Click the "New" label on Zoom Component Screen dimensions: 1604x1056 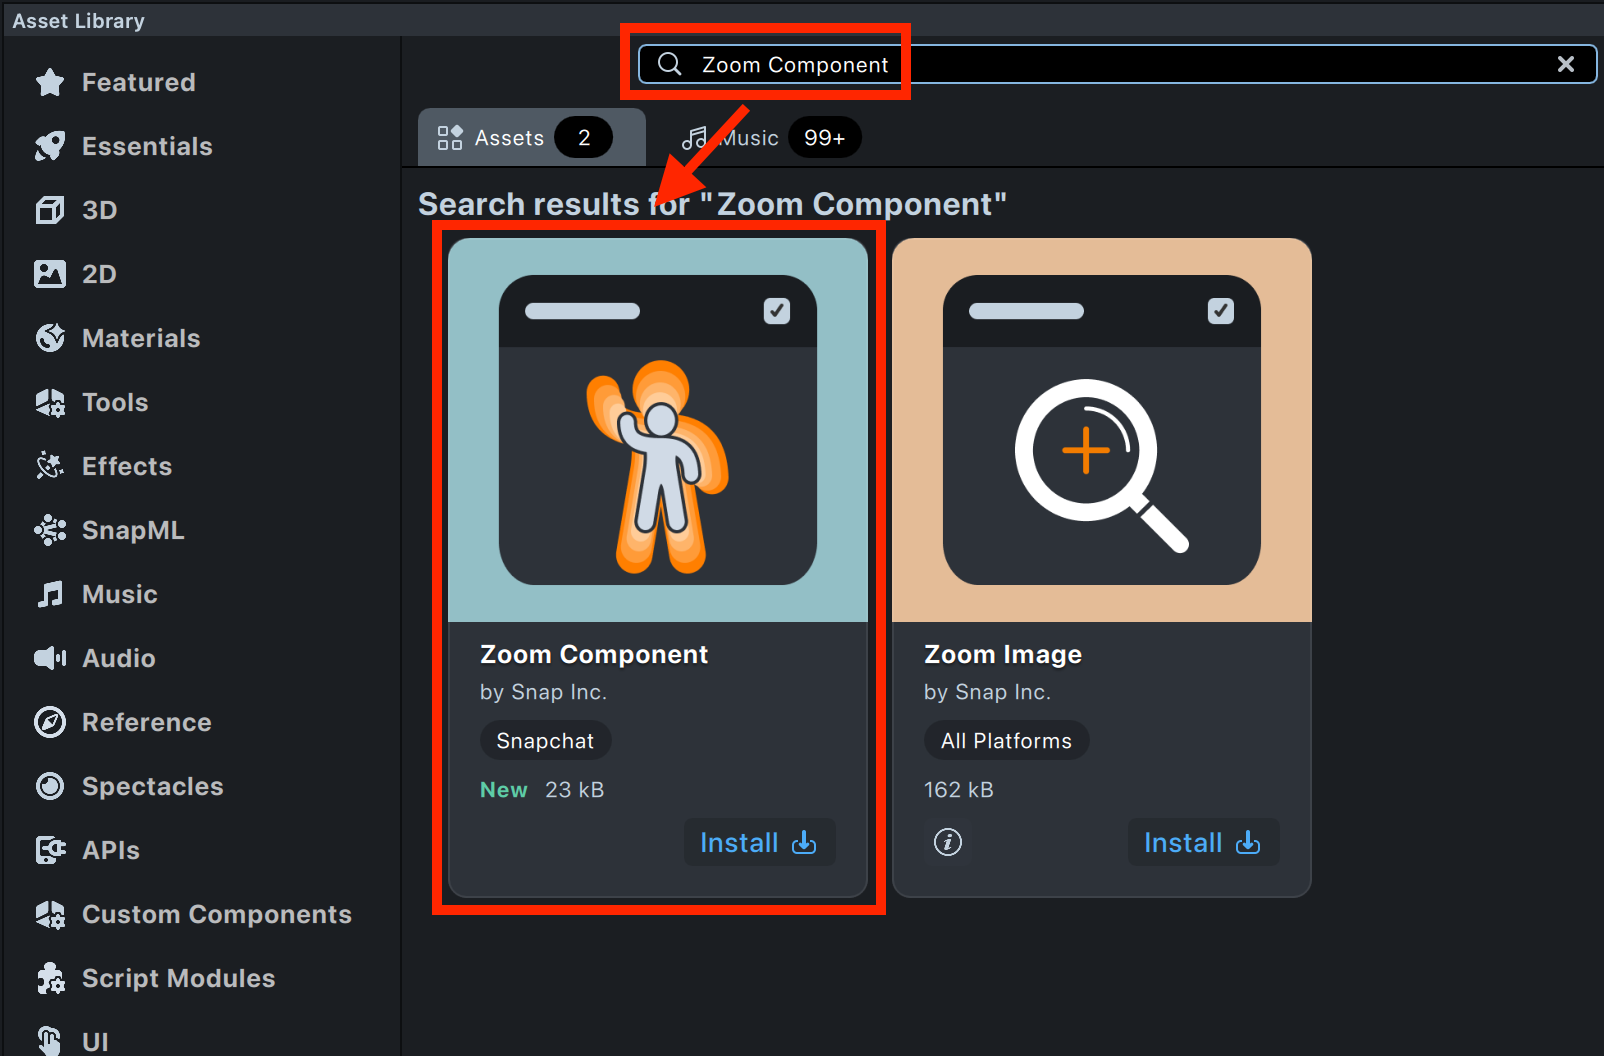504,790
